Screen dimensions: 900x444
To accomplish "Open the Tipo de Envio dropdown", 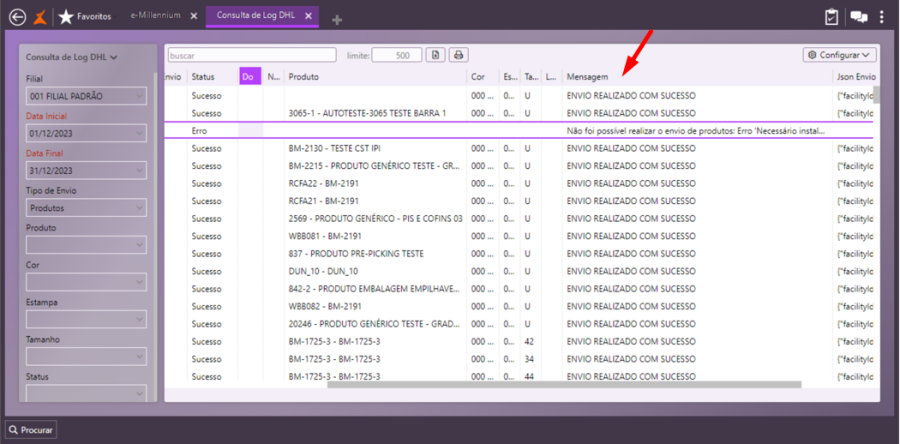I will click(86, 208).
